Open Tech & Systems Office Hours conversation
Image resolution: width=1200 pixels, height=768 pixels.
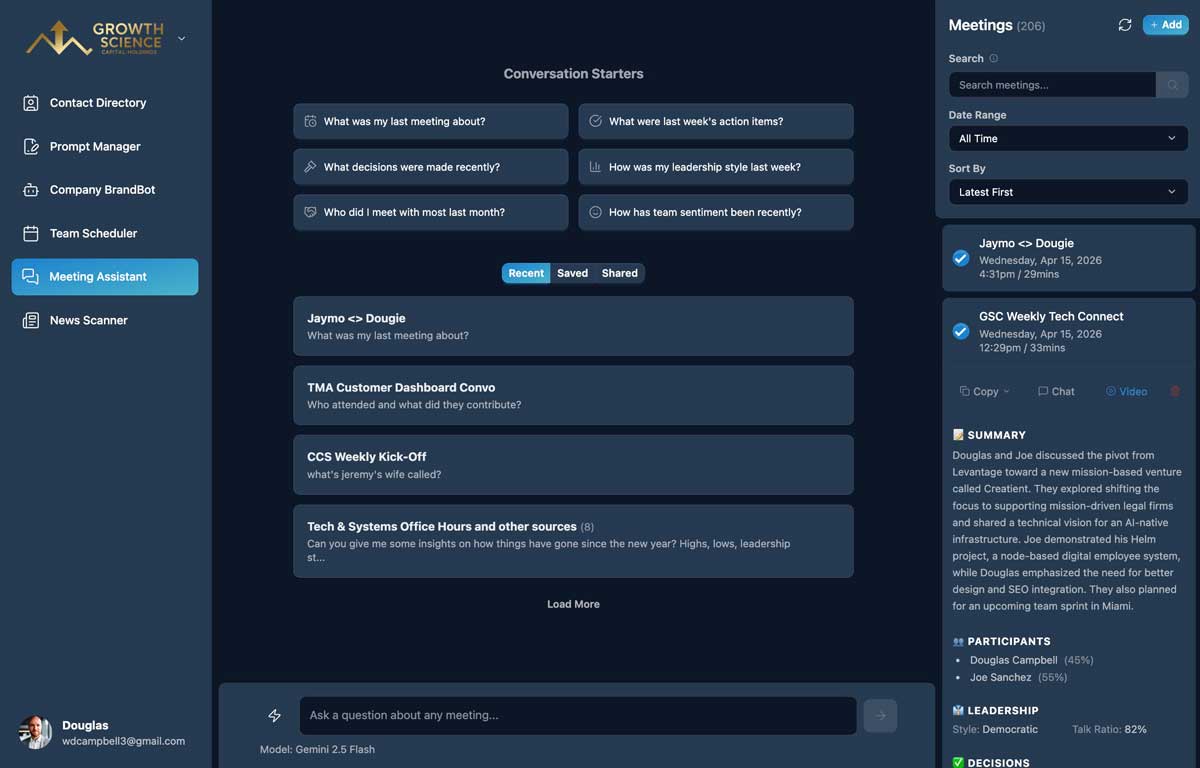tap(573, 541)
